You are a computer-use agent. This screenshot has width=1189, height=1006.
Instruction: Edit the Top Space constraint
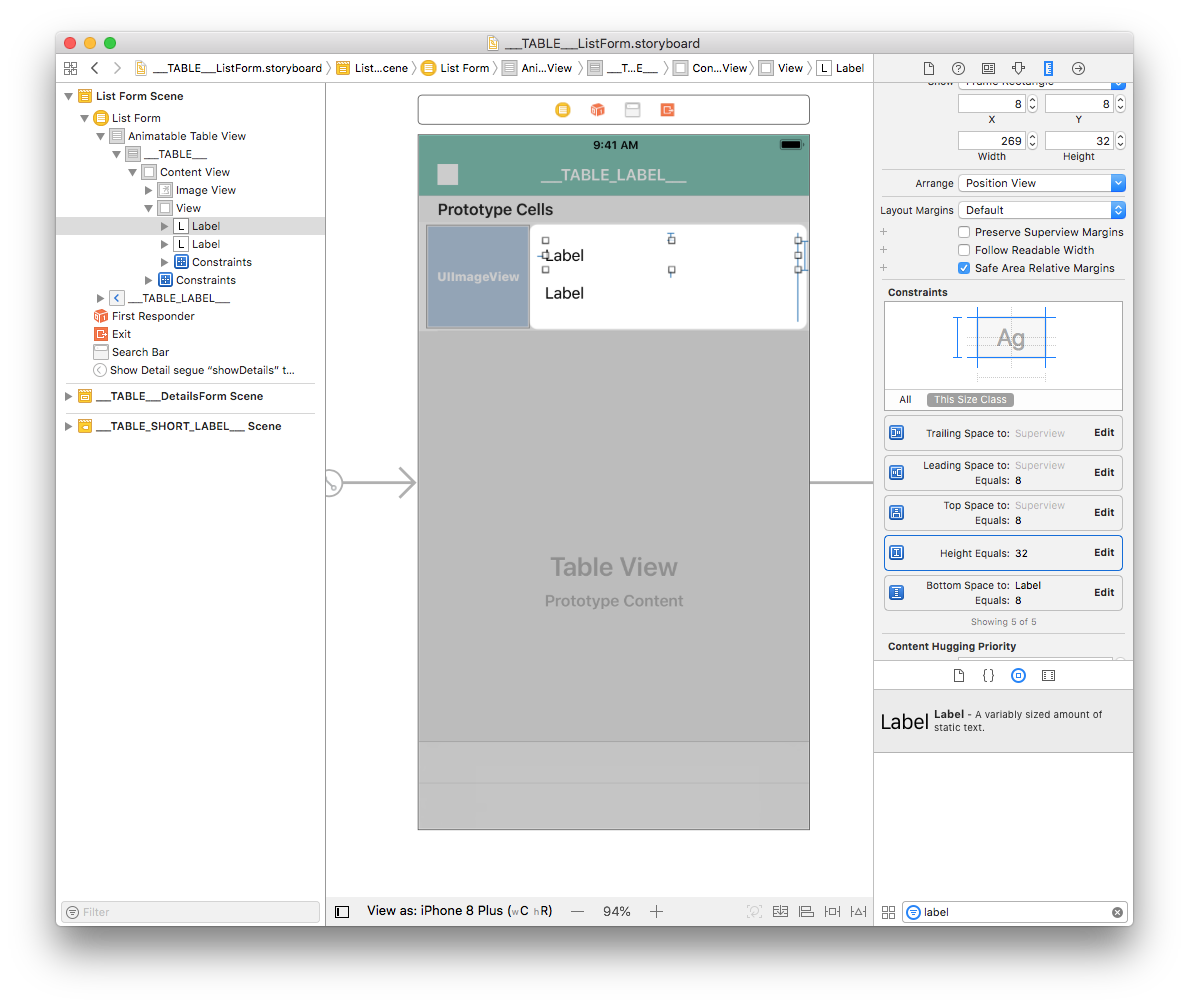(x=1104, y=512)
